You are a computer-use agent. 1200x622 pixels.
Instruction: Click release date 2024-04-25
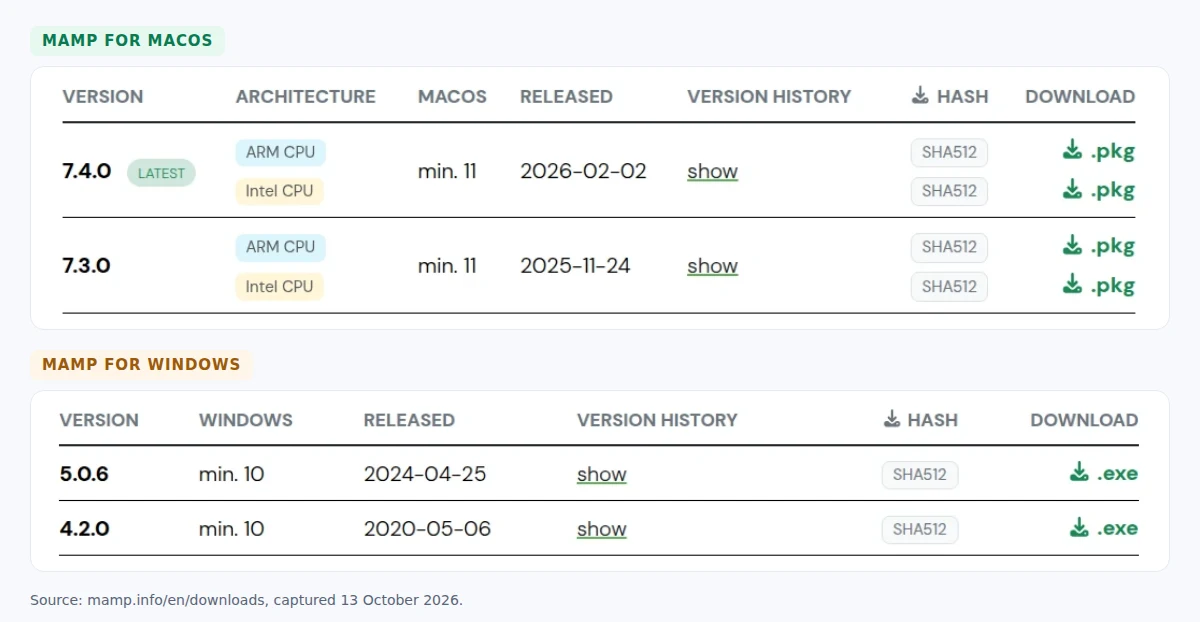coord(425,474)
